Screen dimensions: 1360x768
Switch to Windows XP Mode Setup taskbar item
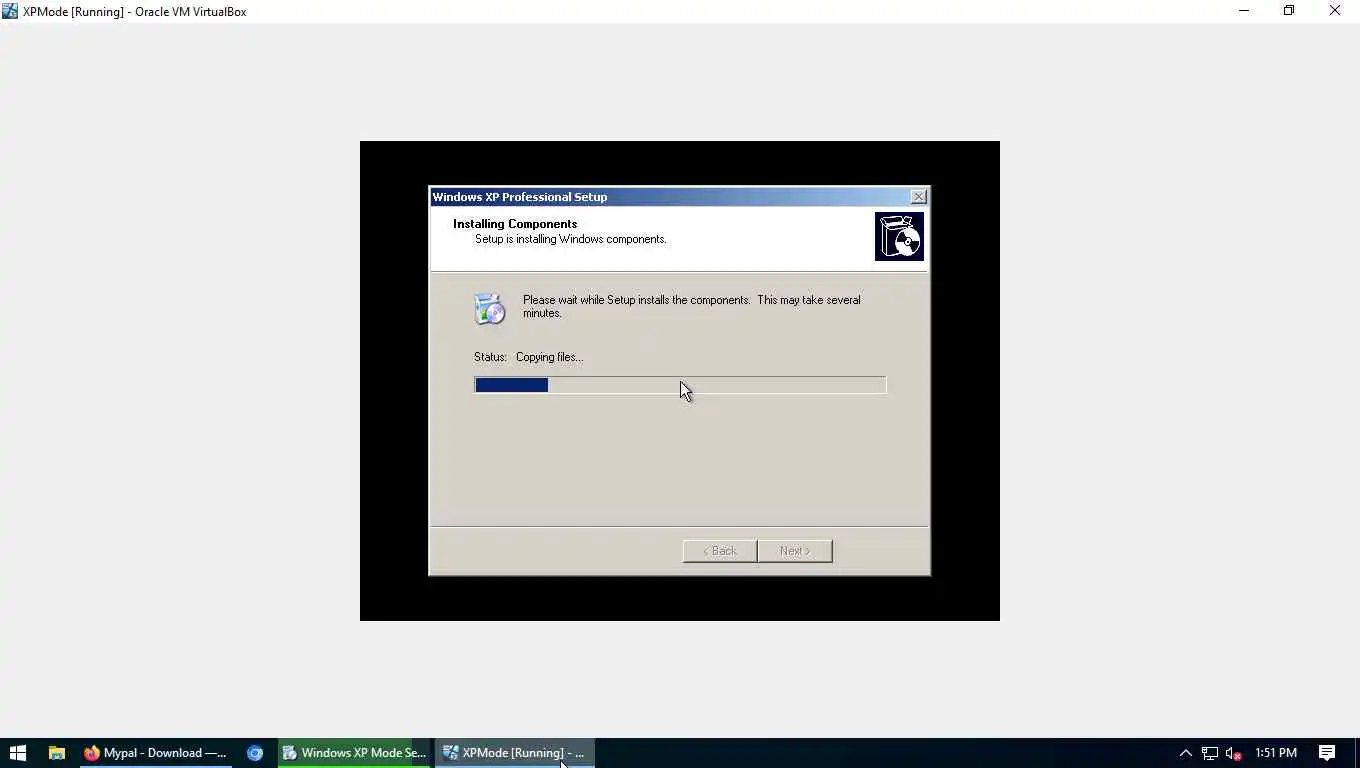(x=354, y=753)
